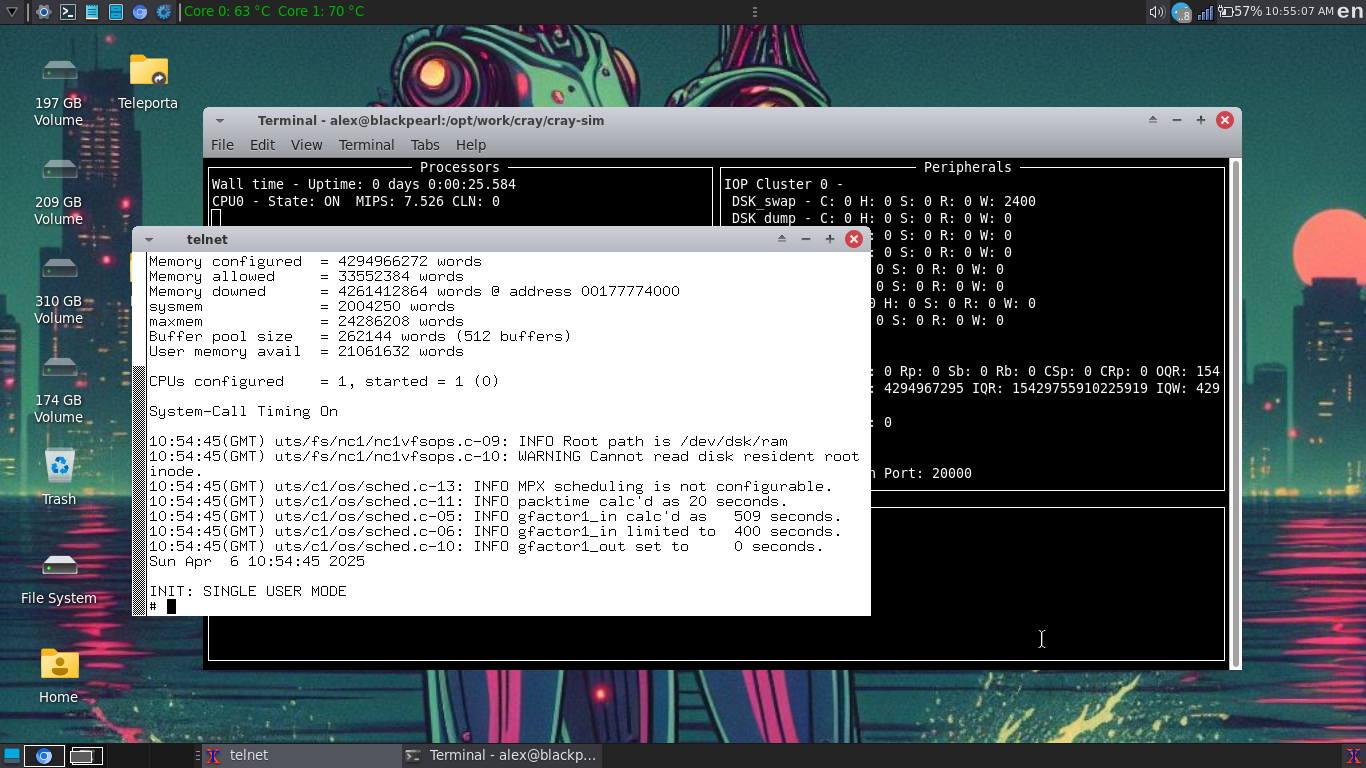Launch the terminal emulator from top panel
This screenshot has height=768, width=1366.
pyautogui.click(x=68, y=12)
